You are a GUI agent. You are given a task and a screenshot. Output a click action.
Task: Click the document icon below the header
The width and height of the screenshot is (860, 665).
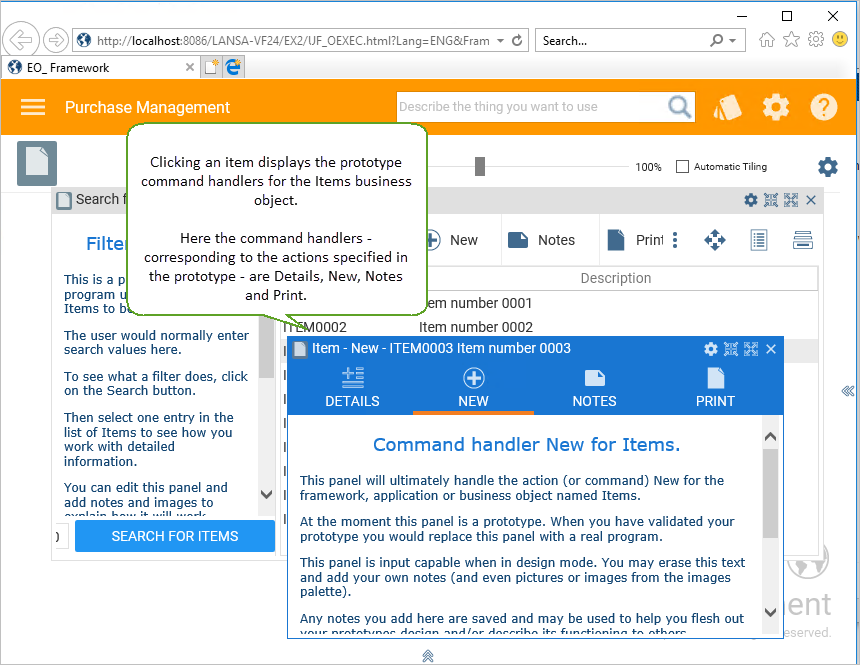37,163
